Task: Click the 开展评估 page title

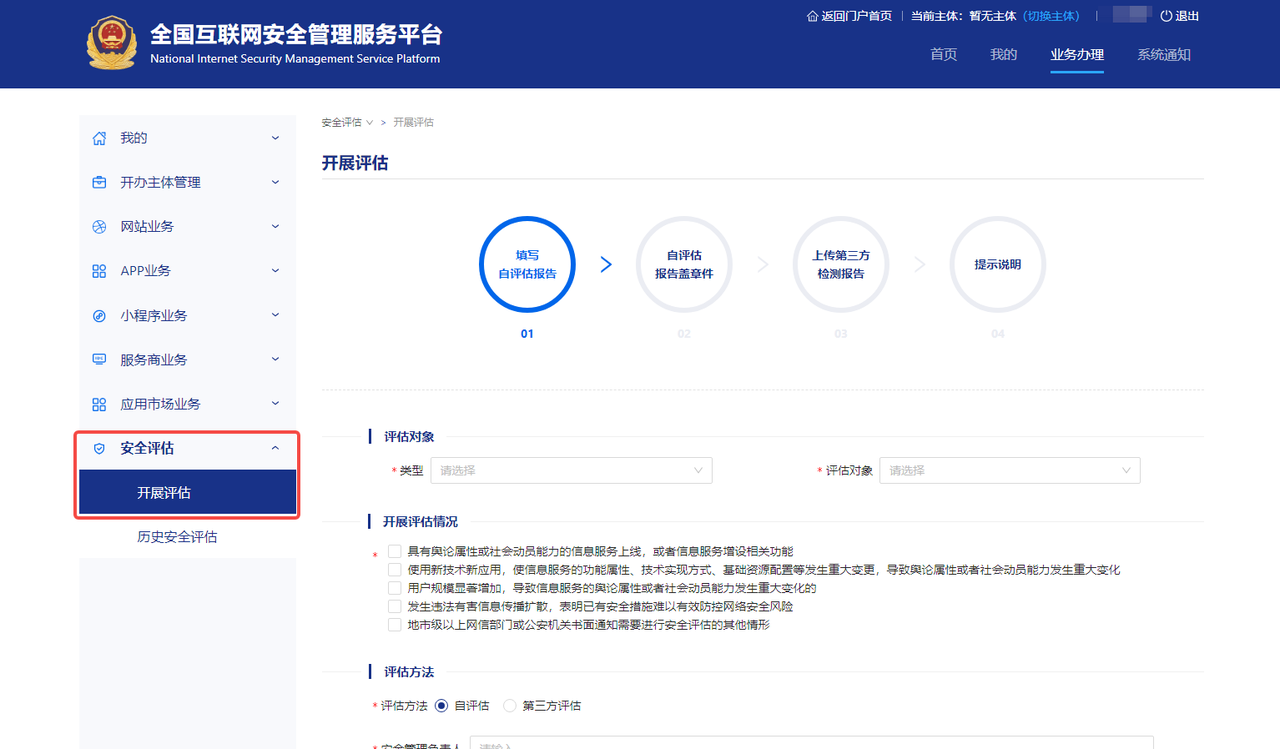Action: pyautogui.click(x=355, y=163)
